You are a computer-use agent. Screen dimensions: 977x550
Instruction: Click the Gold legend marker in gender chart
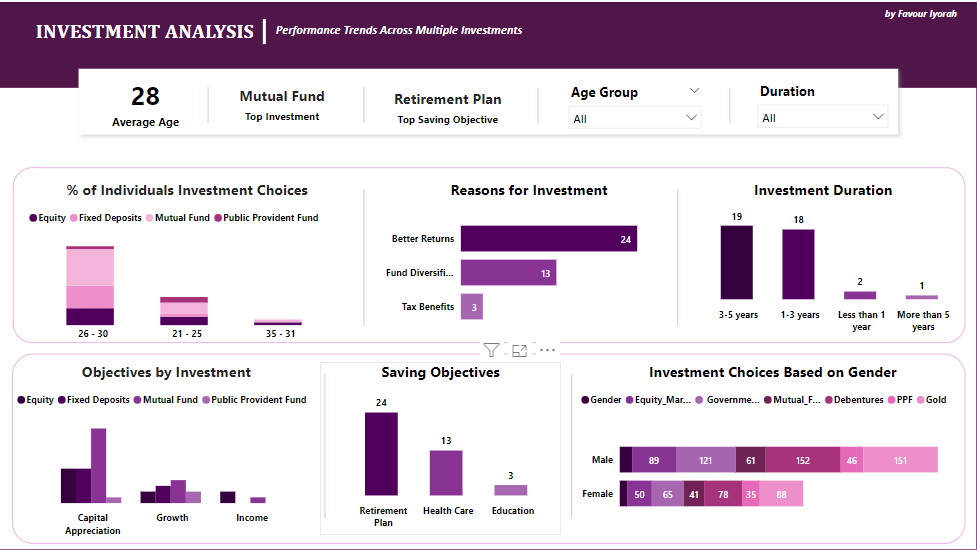click(920, 400)
